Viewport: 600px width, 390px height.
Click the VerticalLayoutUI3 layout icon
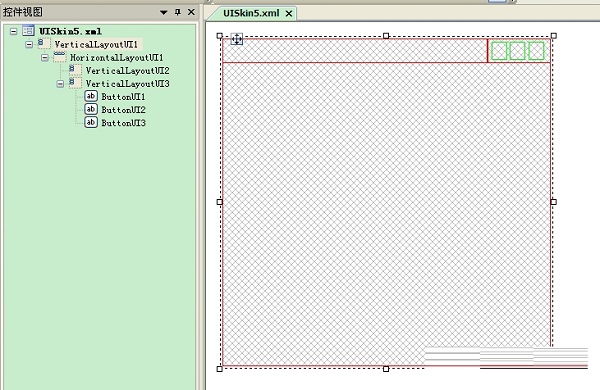[x=75, y=83]
